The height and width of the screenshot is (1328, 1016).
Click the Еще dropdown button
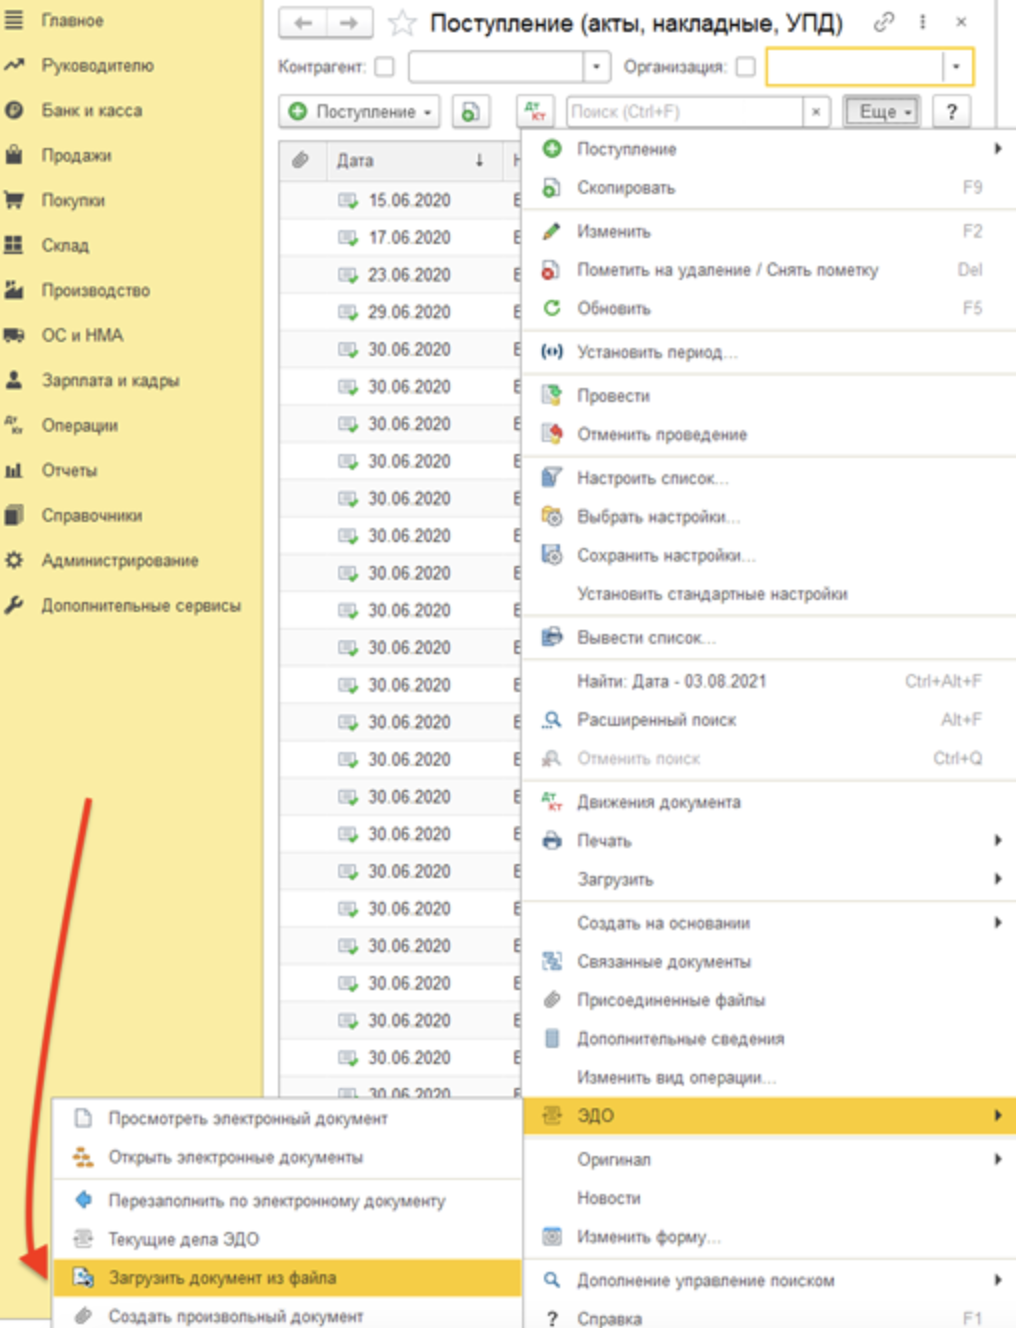click(881, 111)
